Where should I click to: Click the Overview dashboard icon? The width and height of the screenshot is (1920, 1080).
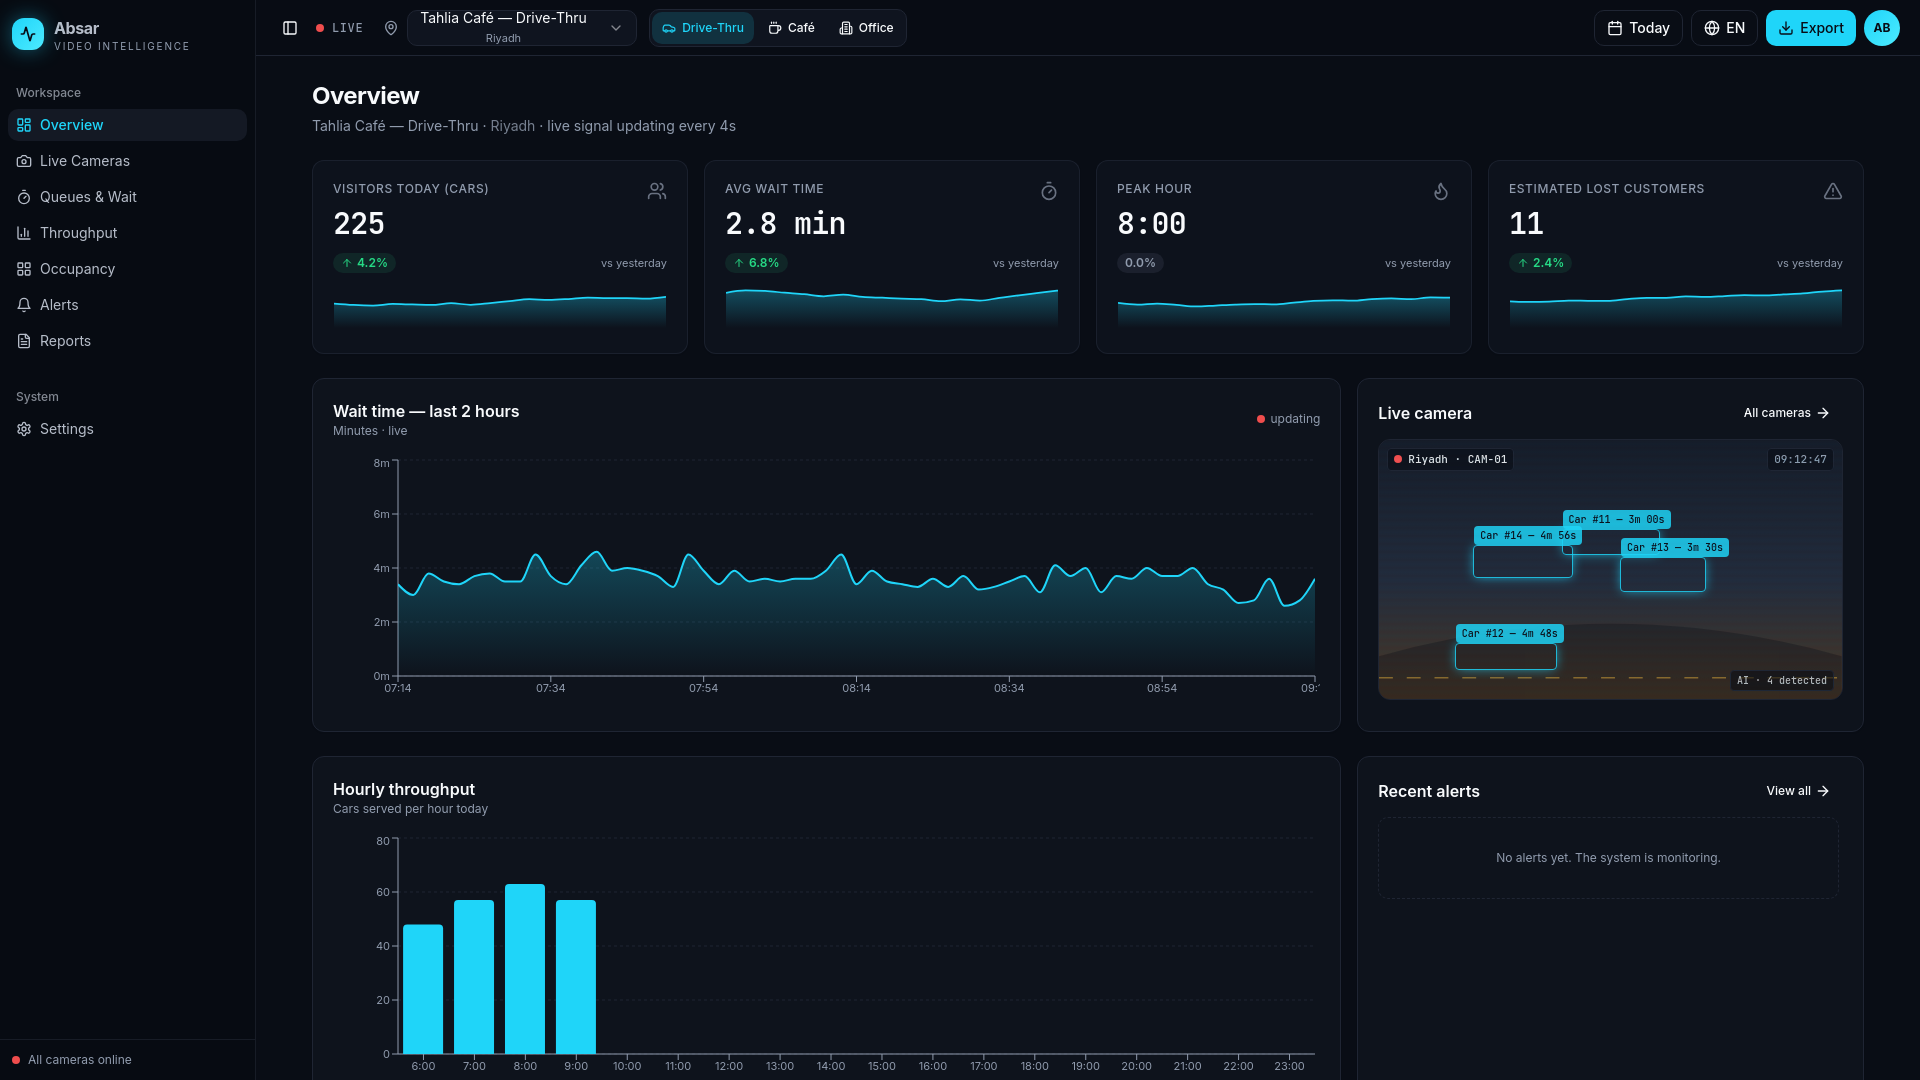(24, 125)
